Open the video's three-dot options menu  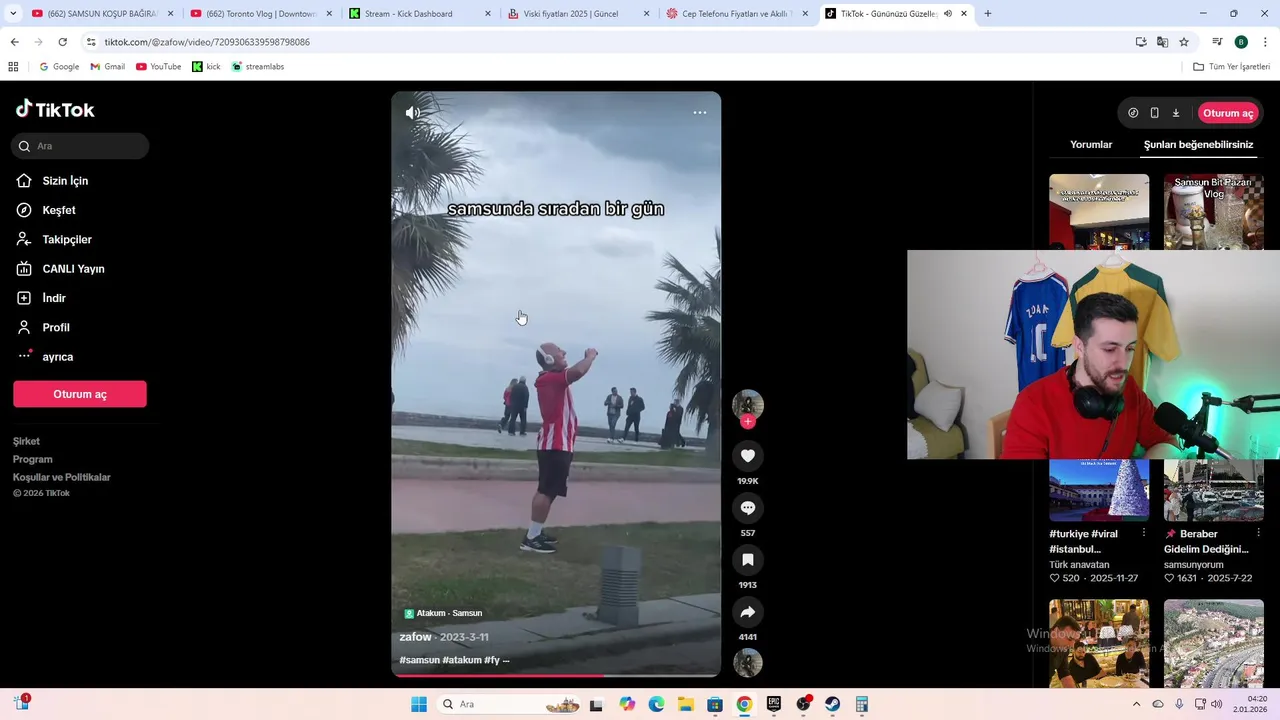(x=700, y=112)
